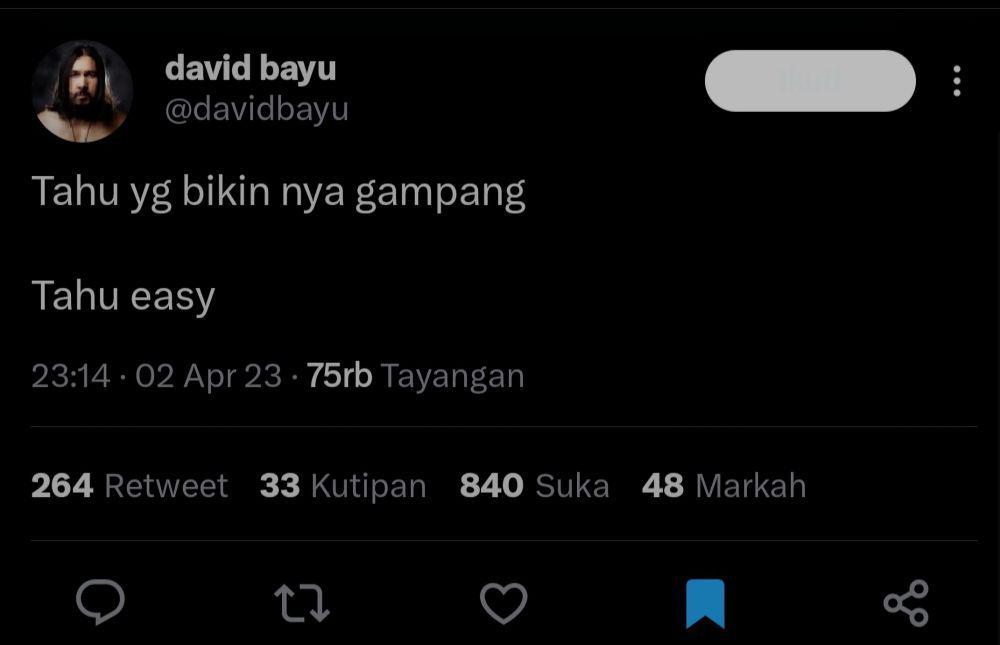The height and width of the screenshot is (645, 1000).
Task: Share the tweet using the share icon
Action: [x=906, y=603]
